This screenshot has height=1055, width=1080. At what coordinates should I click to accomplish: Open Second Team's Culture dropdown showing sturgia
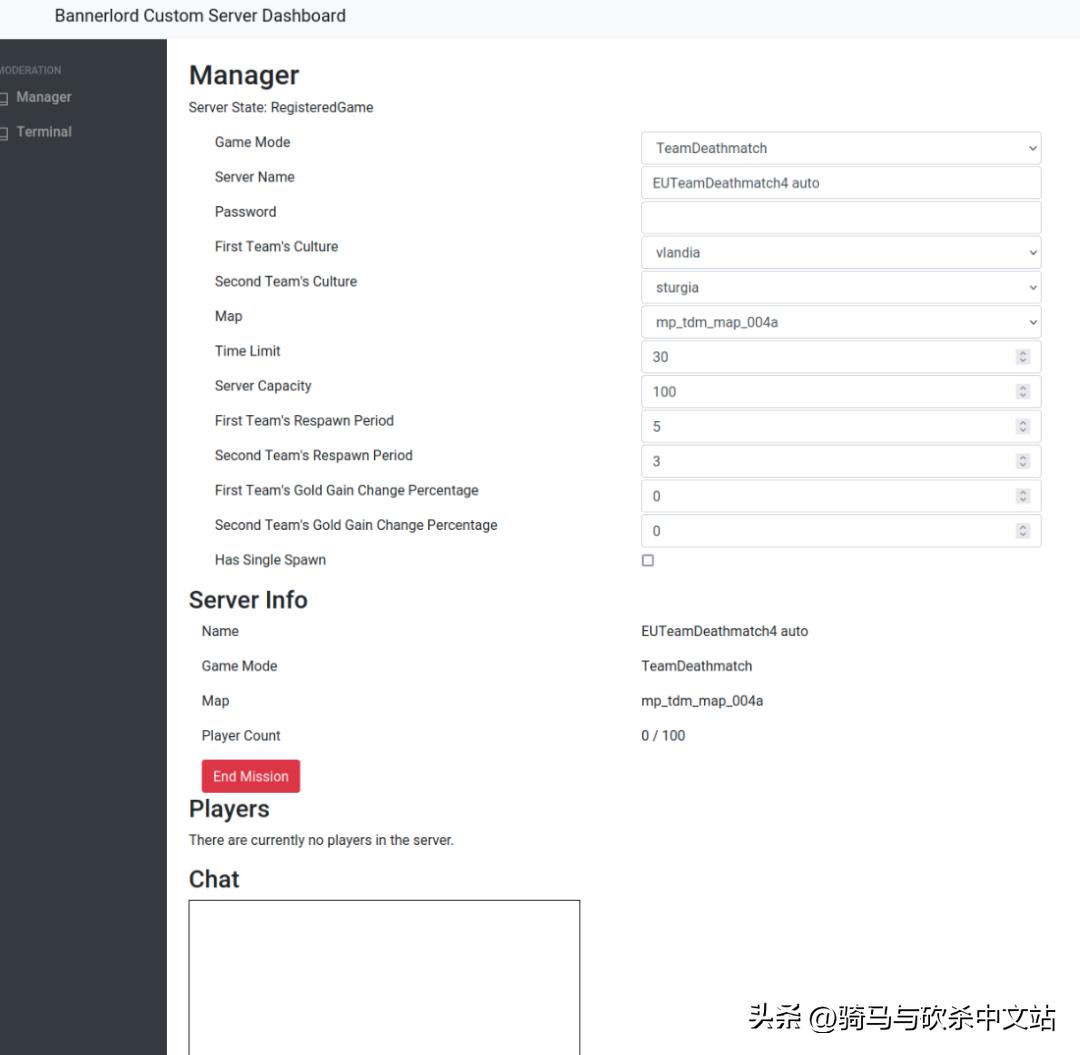[x=840, y=287]
